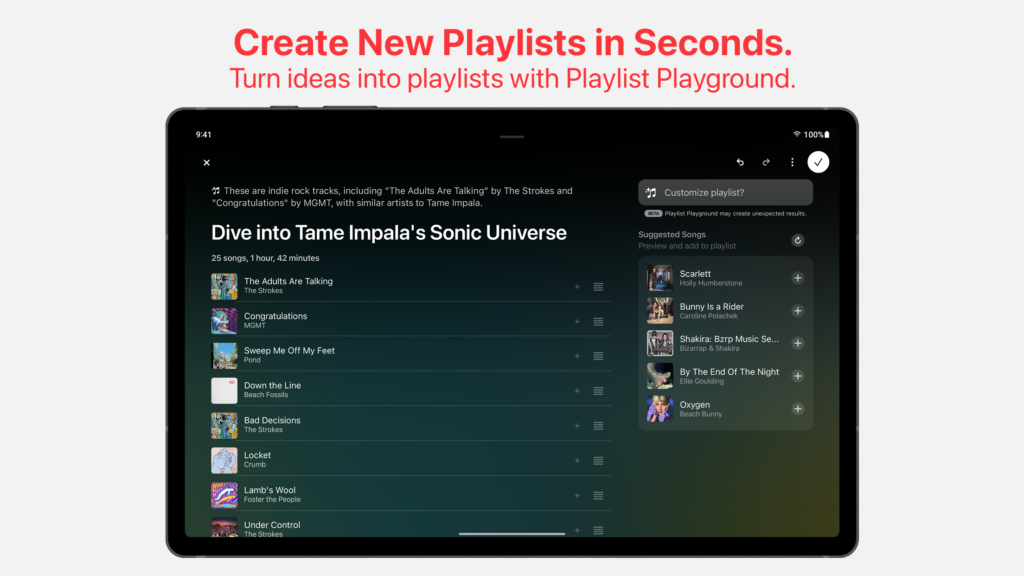This screenshot has height=576, width=1024.
Task: Open Lamb's Wool album art thumbnail
Action: [224, 496]
